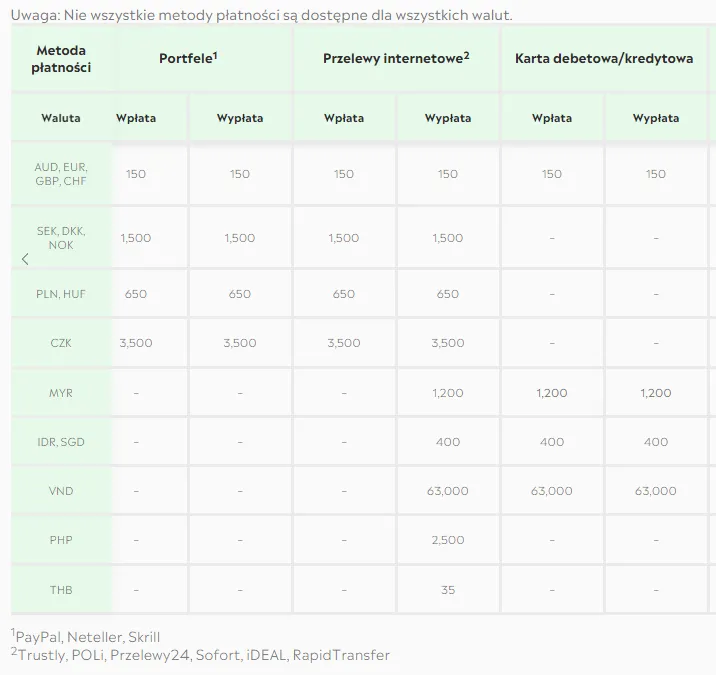This screenshot has width=716, height=675.
Task: Select the MYR currency row label
Action: pyautogui.click(x=61, y=393)
